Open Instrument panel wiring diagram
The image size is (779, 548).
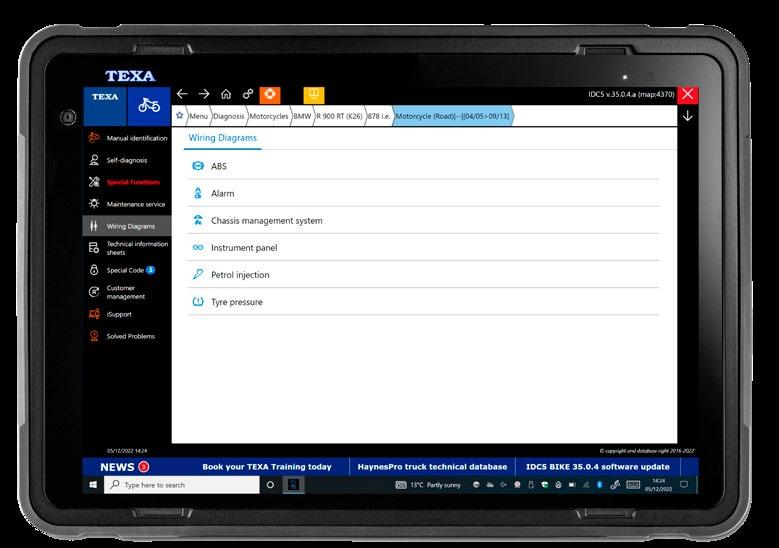(x=423, y=247)
